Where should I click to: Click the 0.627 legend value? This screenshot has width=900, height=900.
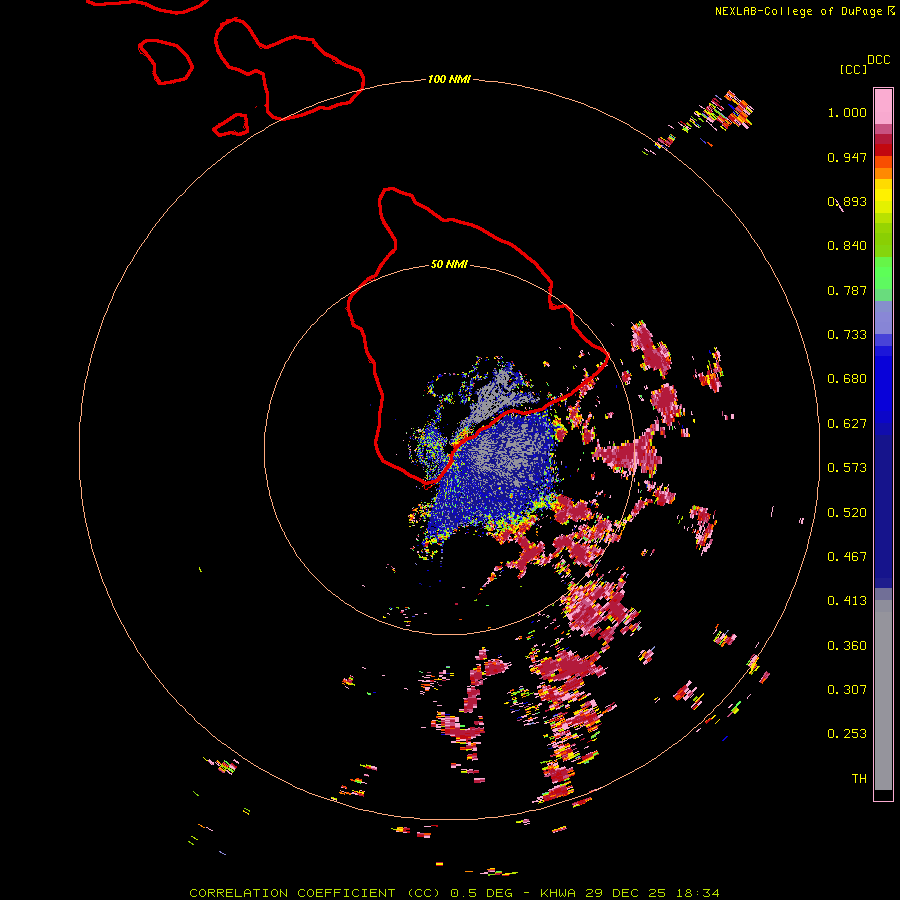tap(847, 424)
